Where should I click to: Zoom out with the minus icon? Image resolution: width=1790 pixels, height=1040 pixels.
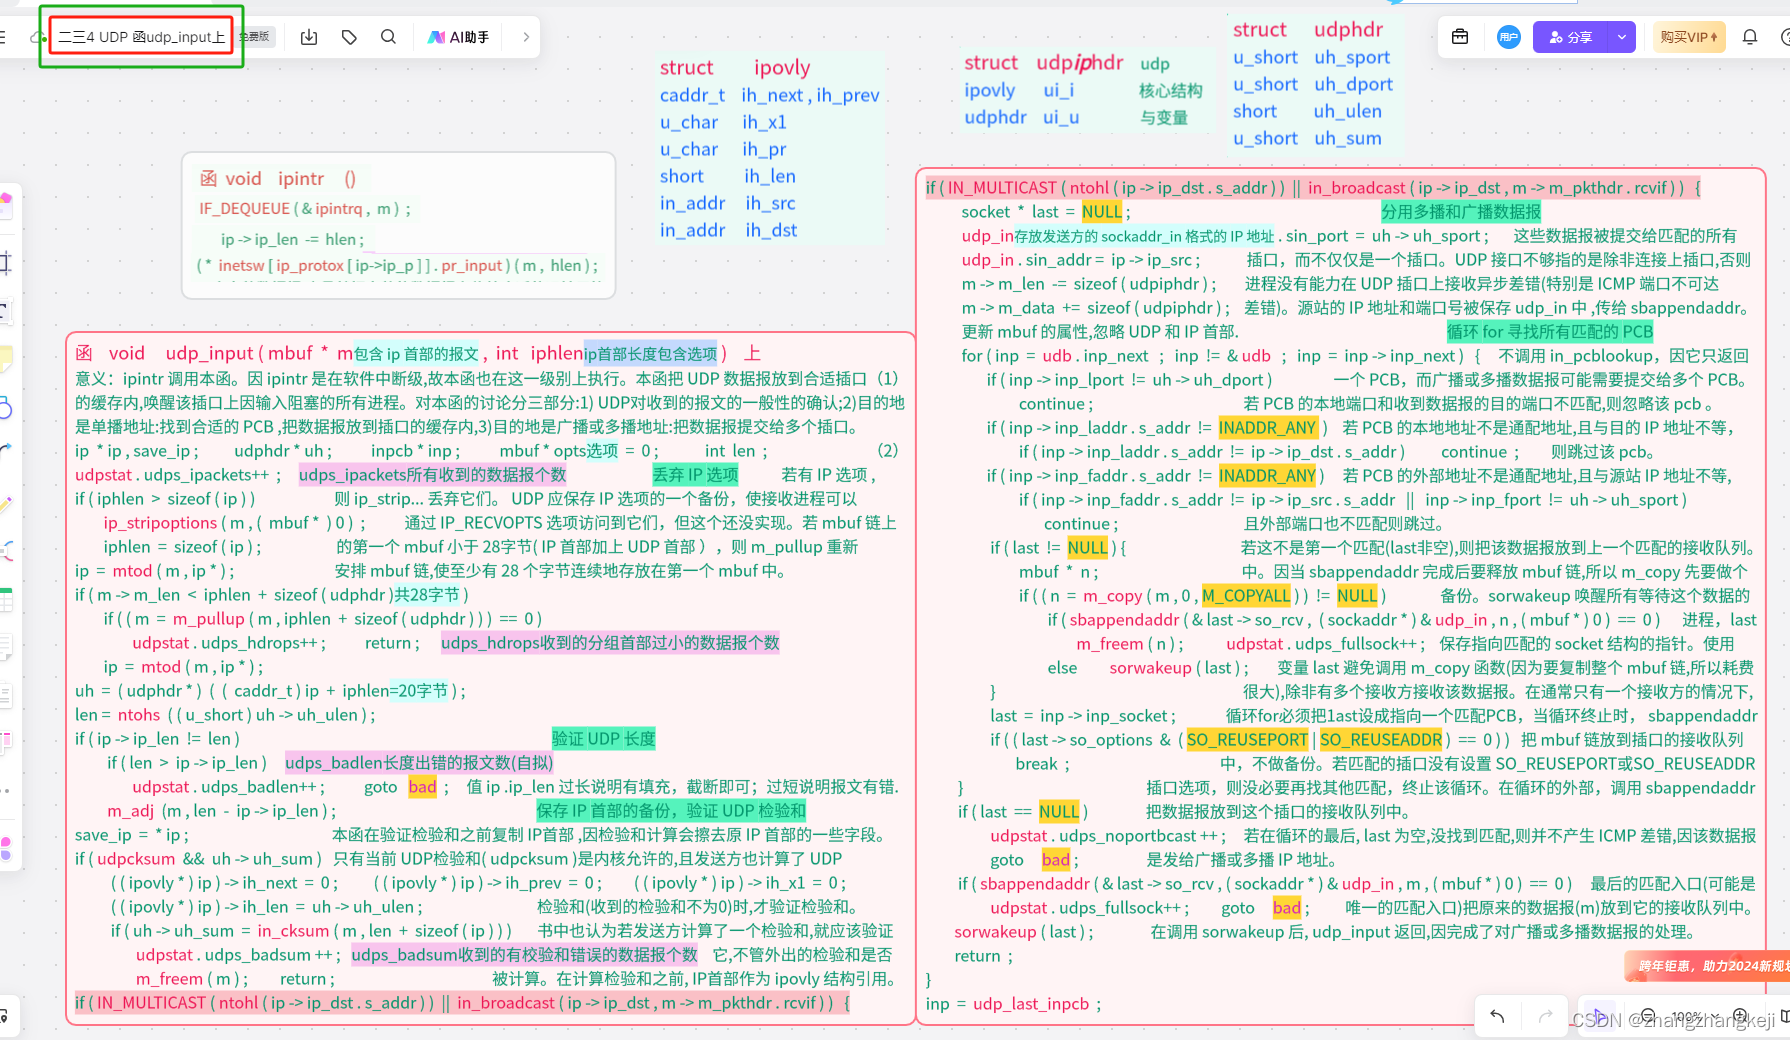click(1648, 1016)
